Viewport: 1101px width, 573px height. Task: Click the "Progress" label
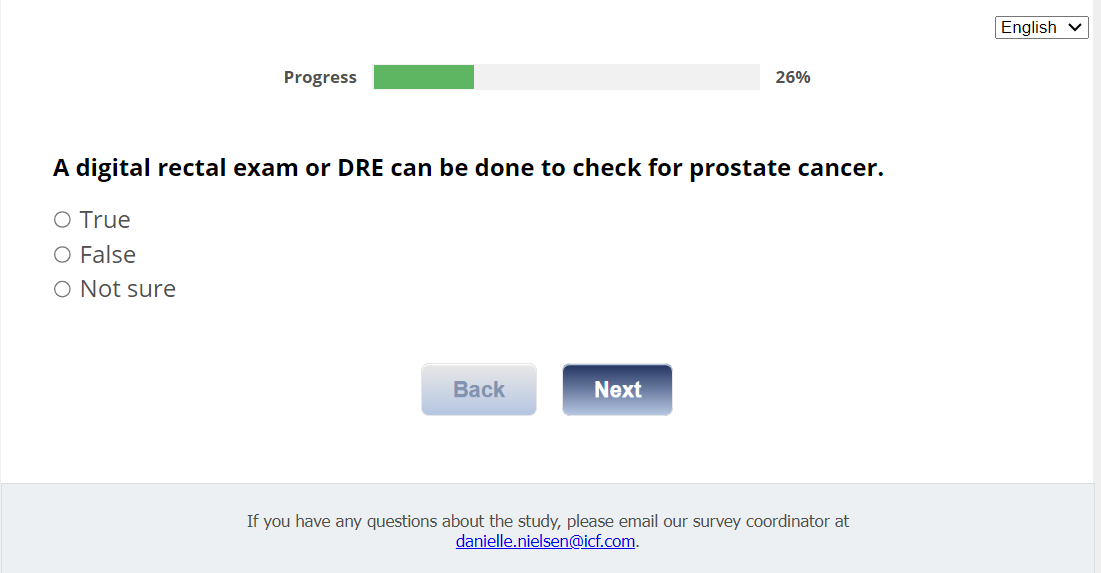click(x=320, y=77)
